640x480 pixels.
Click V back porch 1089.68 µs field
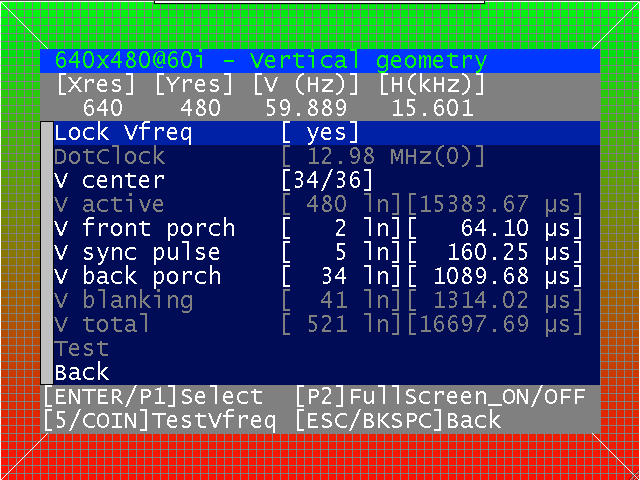point(495,277)
